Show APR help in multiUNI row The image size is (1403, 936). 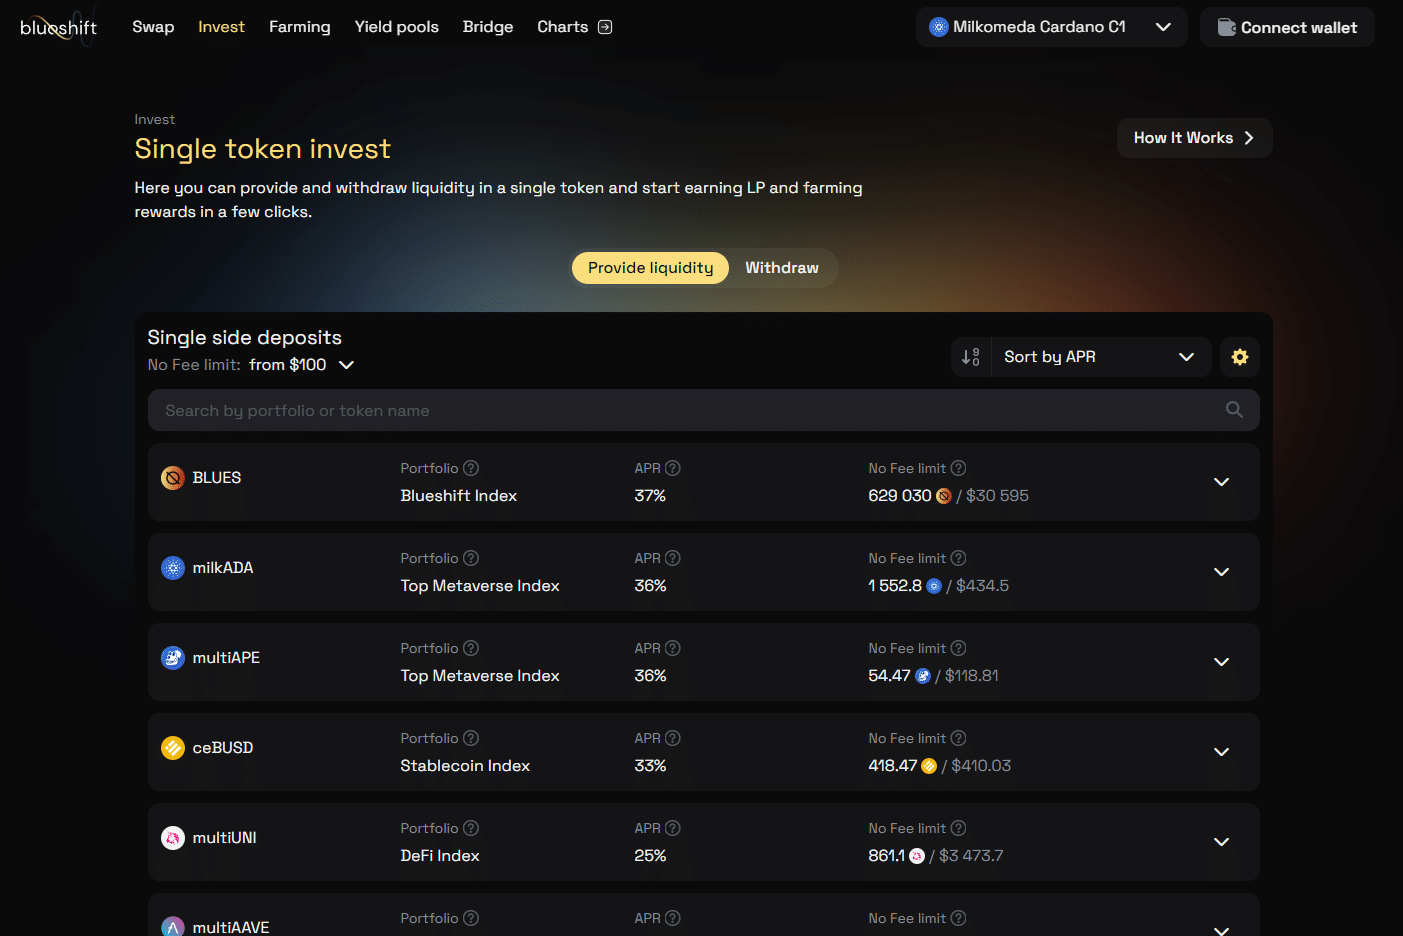coord(673,828)
